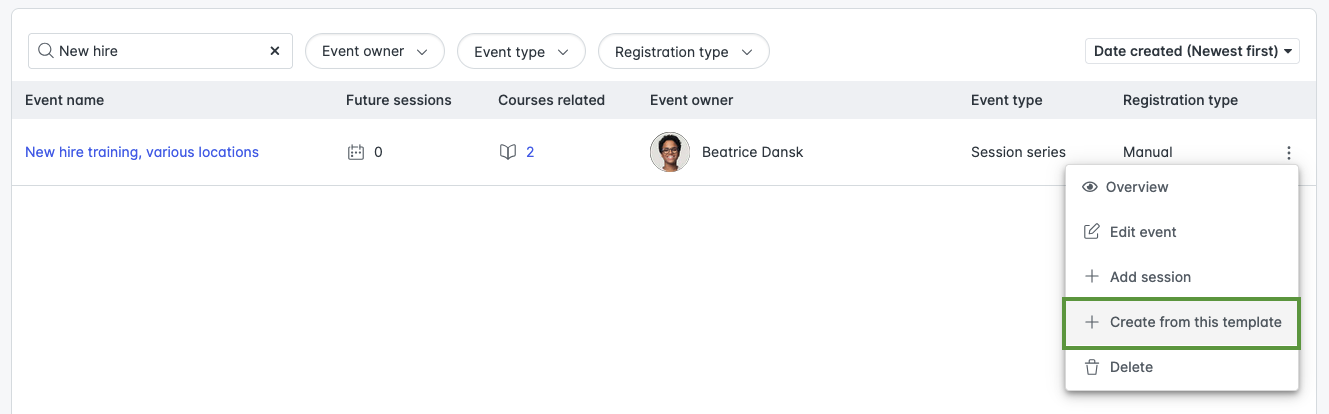This screenshot has width=1329, height=414.
Task: Choose Overview from the context menu
Action: coord(1182,187)
